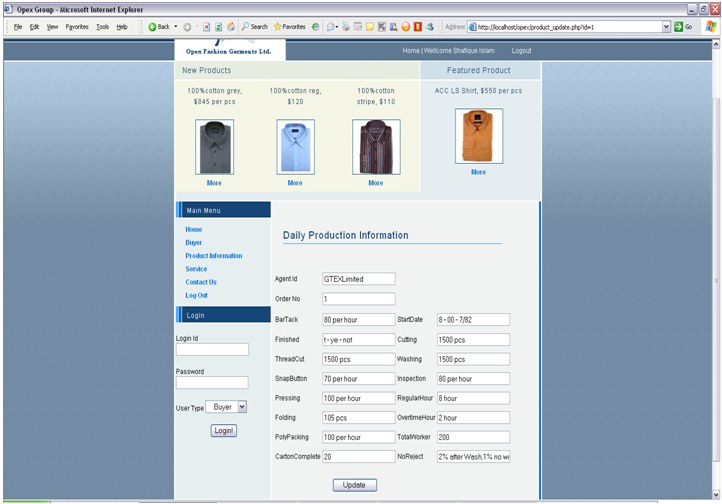Image resolution: width=722 pixels, height=504 pixels.
Task: Open the Search toolbar button
Action: tap(254, 27)
